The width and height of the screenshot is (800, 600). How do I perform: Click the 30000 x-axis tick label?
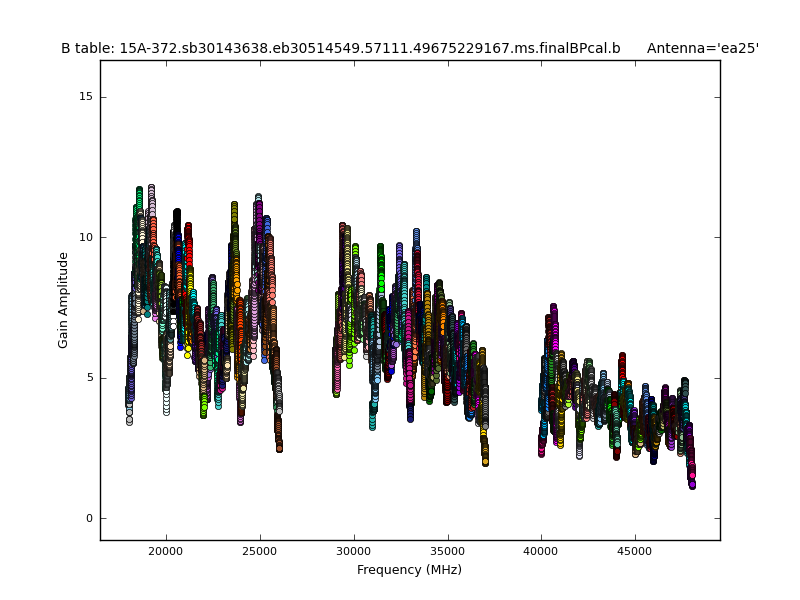pyautogui.click(x=354, y=550)
